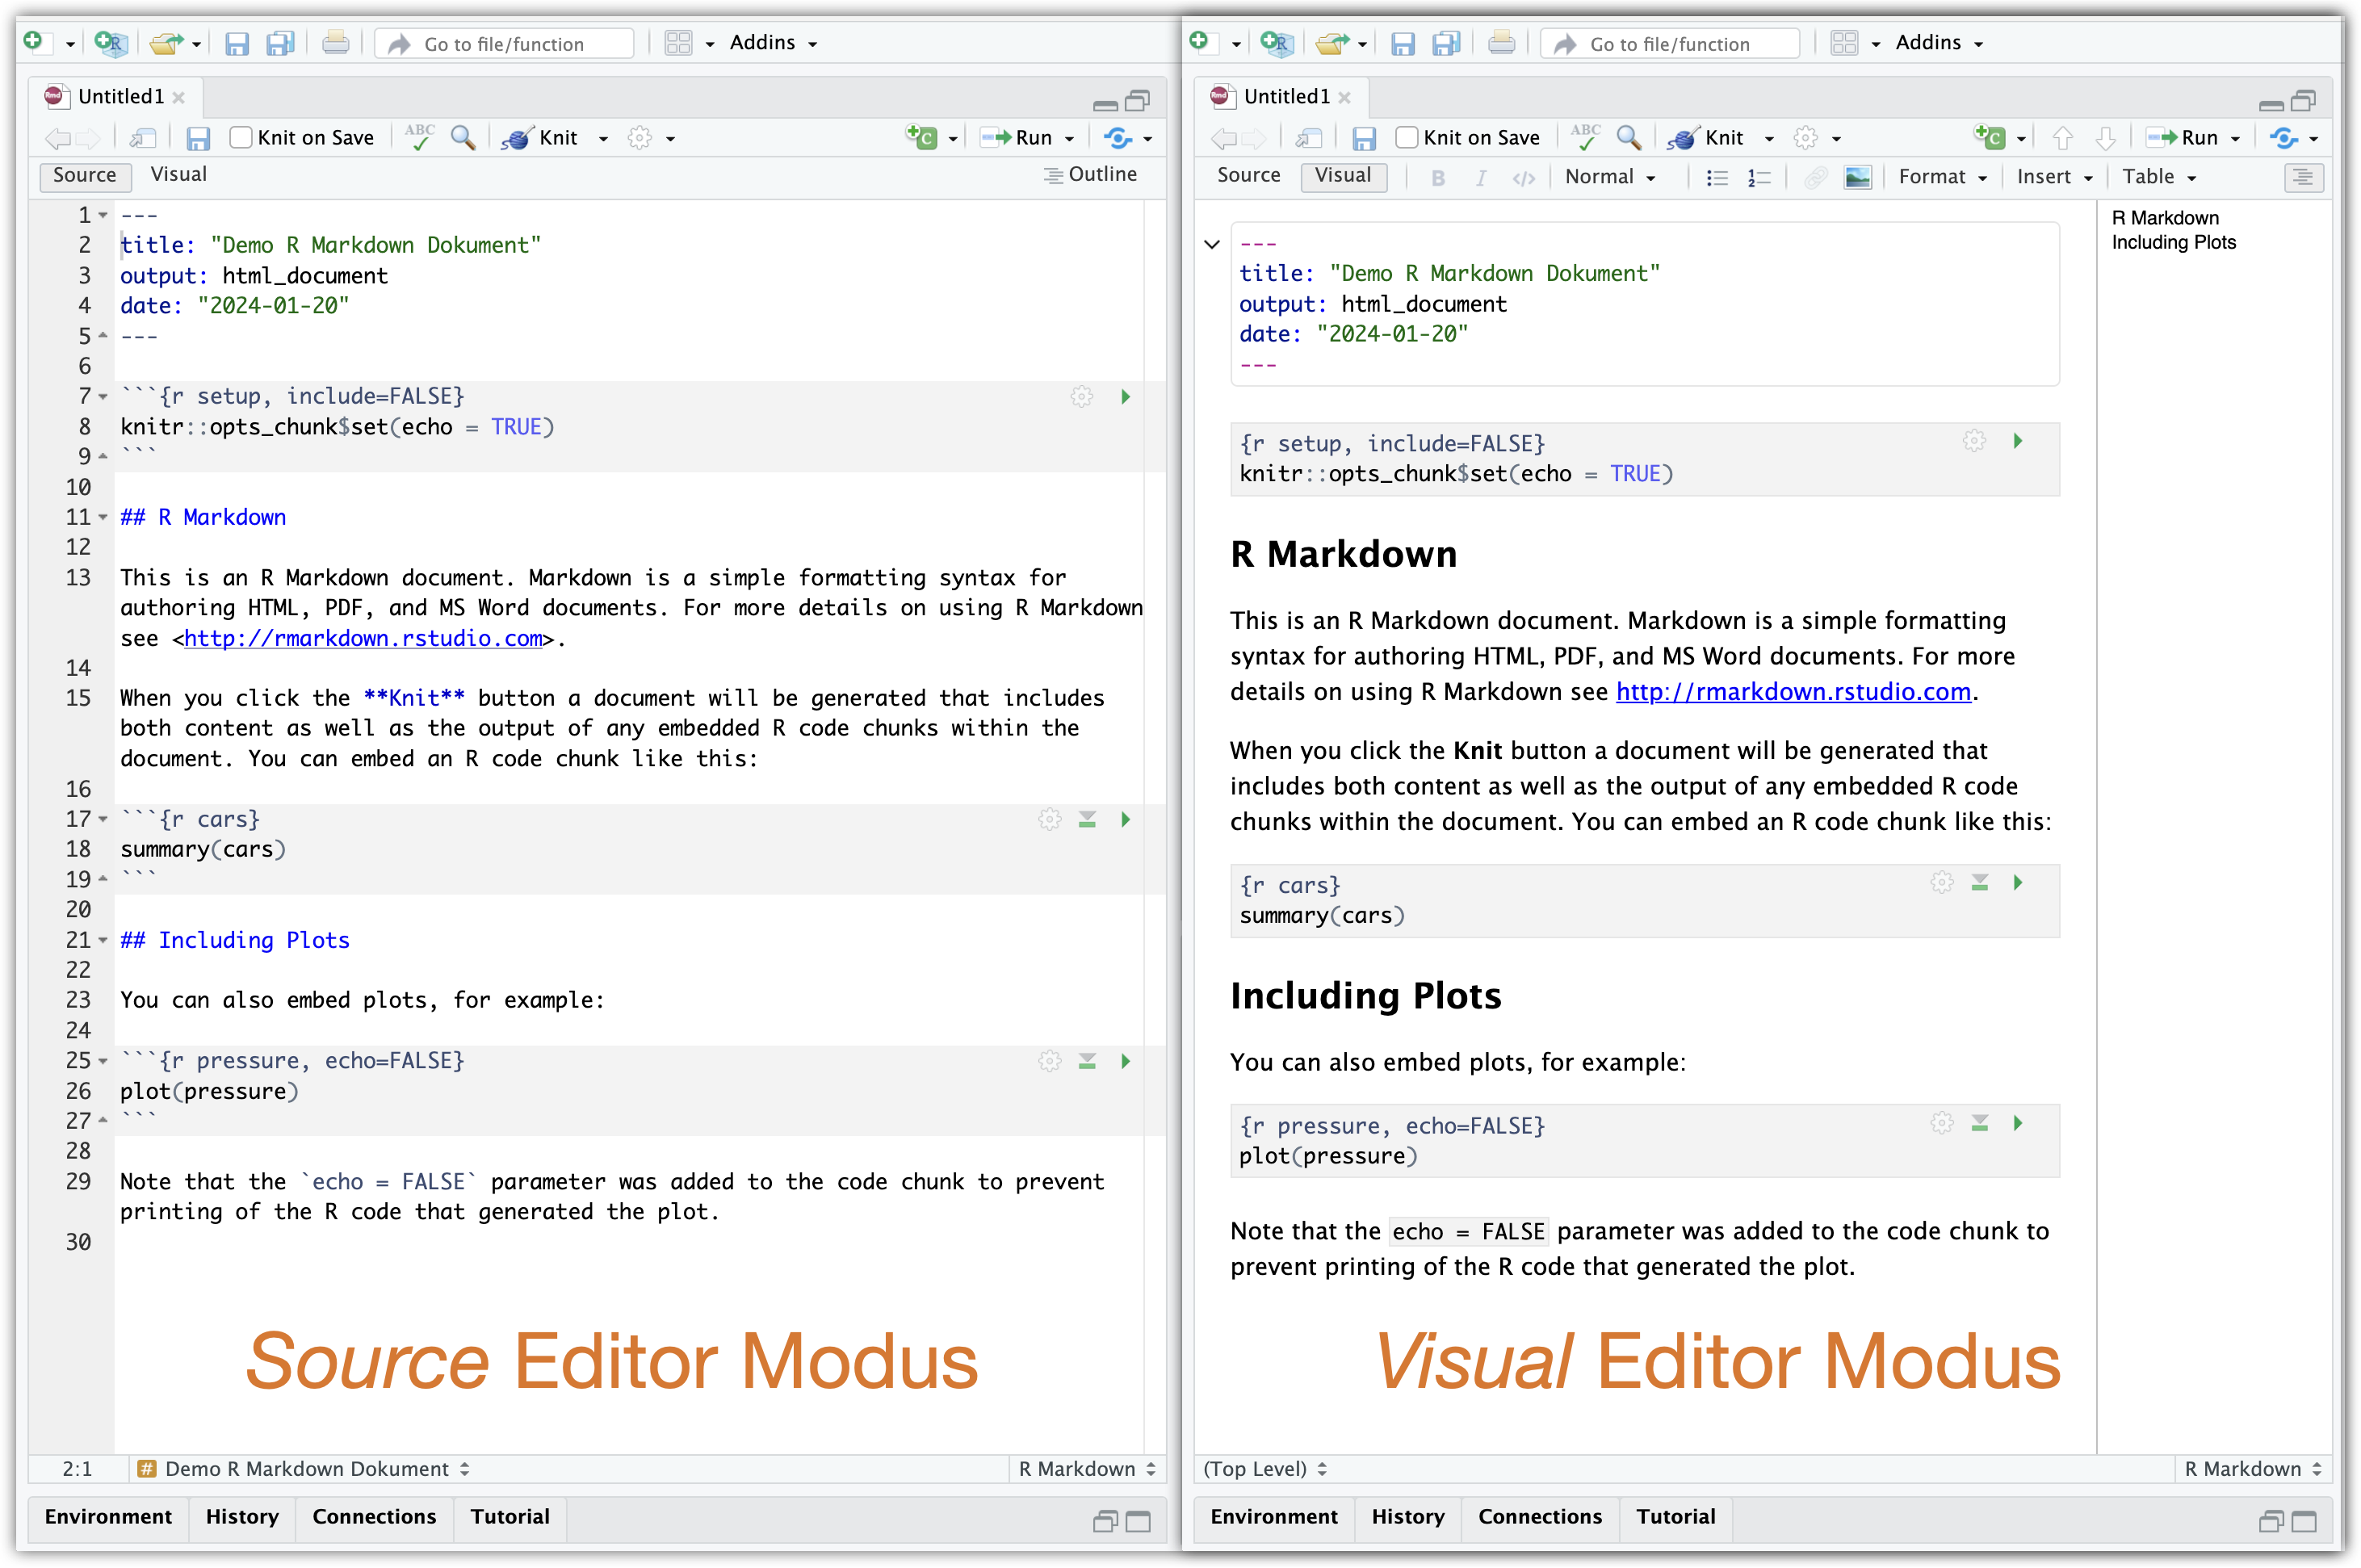Click the Bold formatting icon in visual editor
The height and width of the screenshot is (1568, 2361).
point(1438,177)
